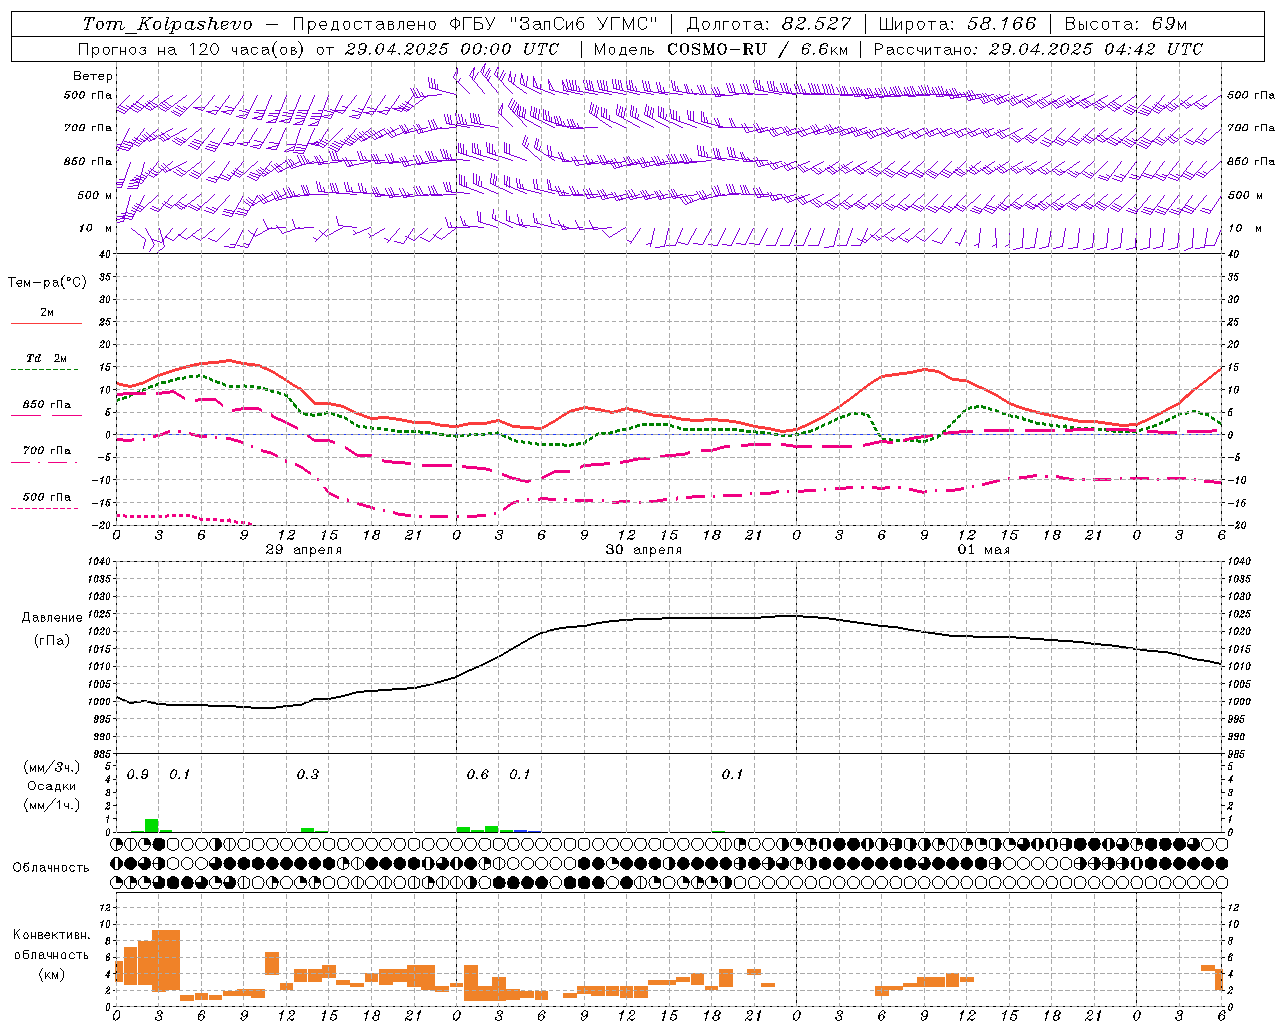This screenshot has height=1024, width=1280.
Task: Click the Ветер panel label
Action: coord(93,76)
